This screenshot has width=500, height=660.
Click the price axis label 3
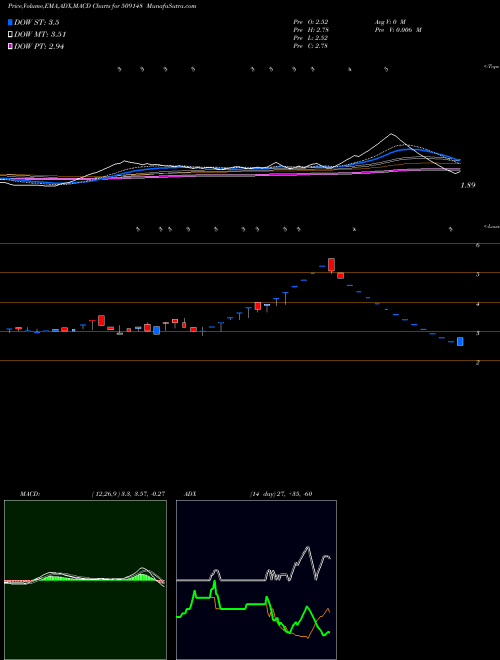tap(478, 333)
